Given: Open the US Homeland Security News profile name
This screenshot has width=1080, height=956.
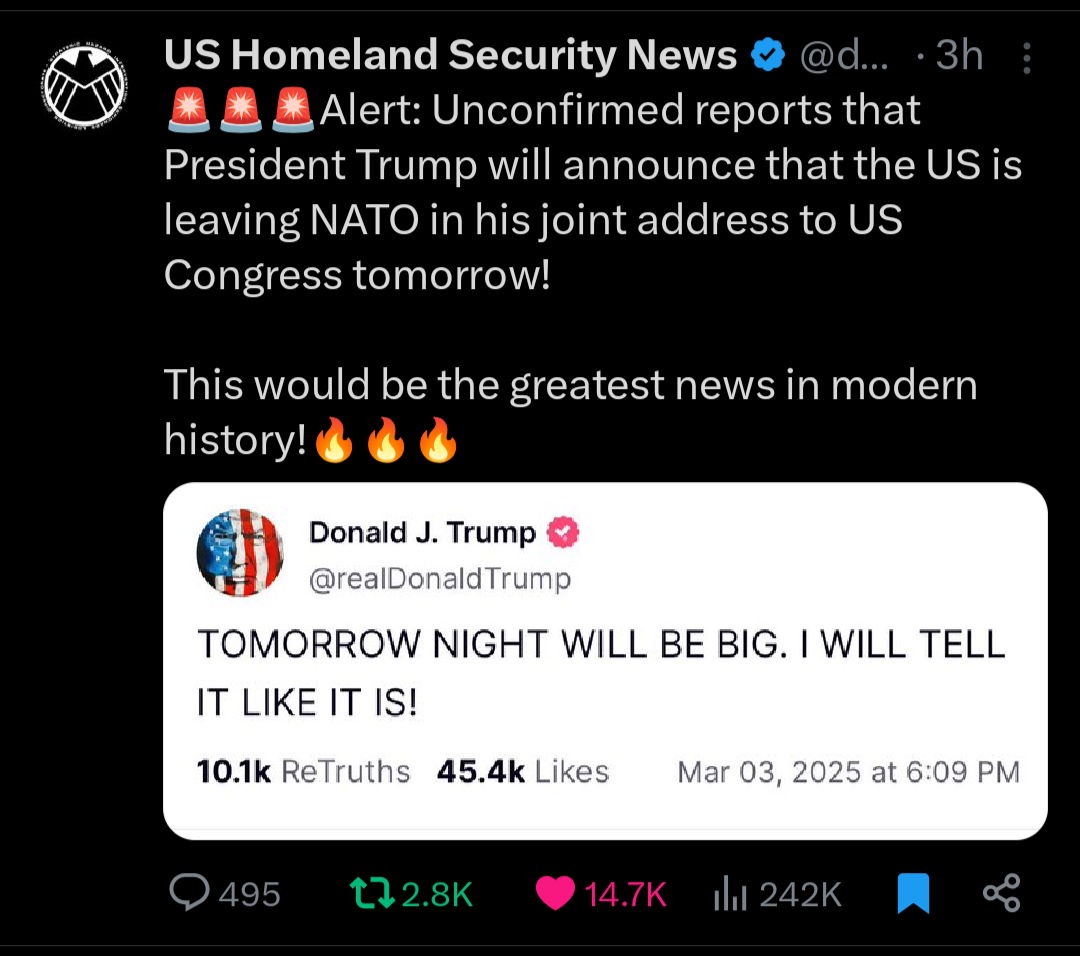Looking at the screenshot, I should click(450, 57).
